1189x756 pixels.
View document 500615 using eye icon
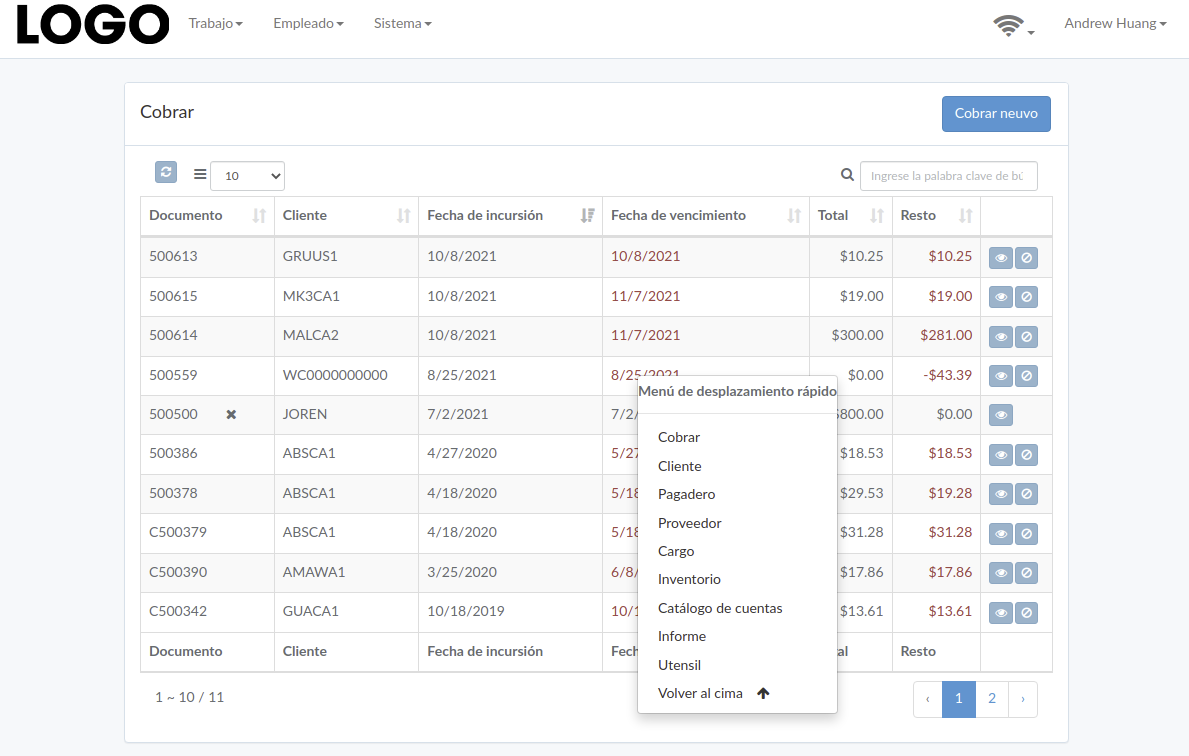click(1001, 297)
